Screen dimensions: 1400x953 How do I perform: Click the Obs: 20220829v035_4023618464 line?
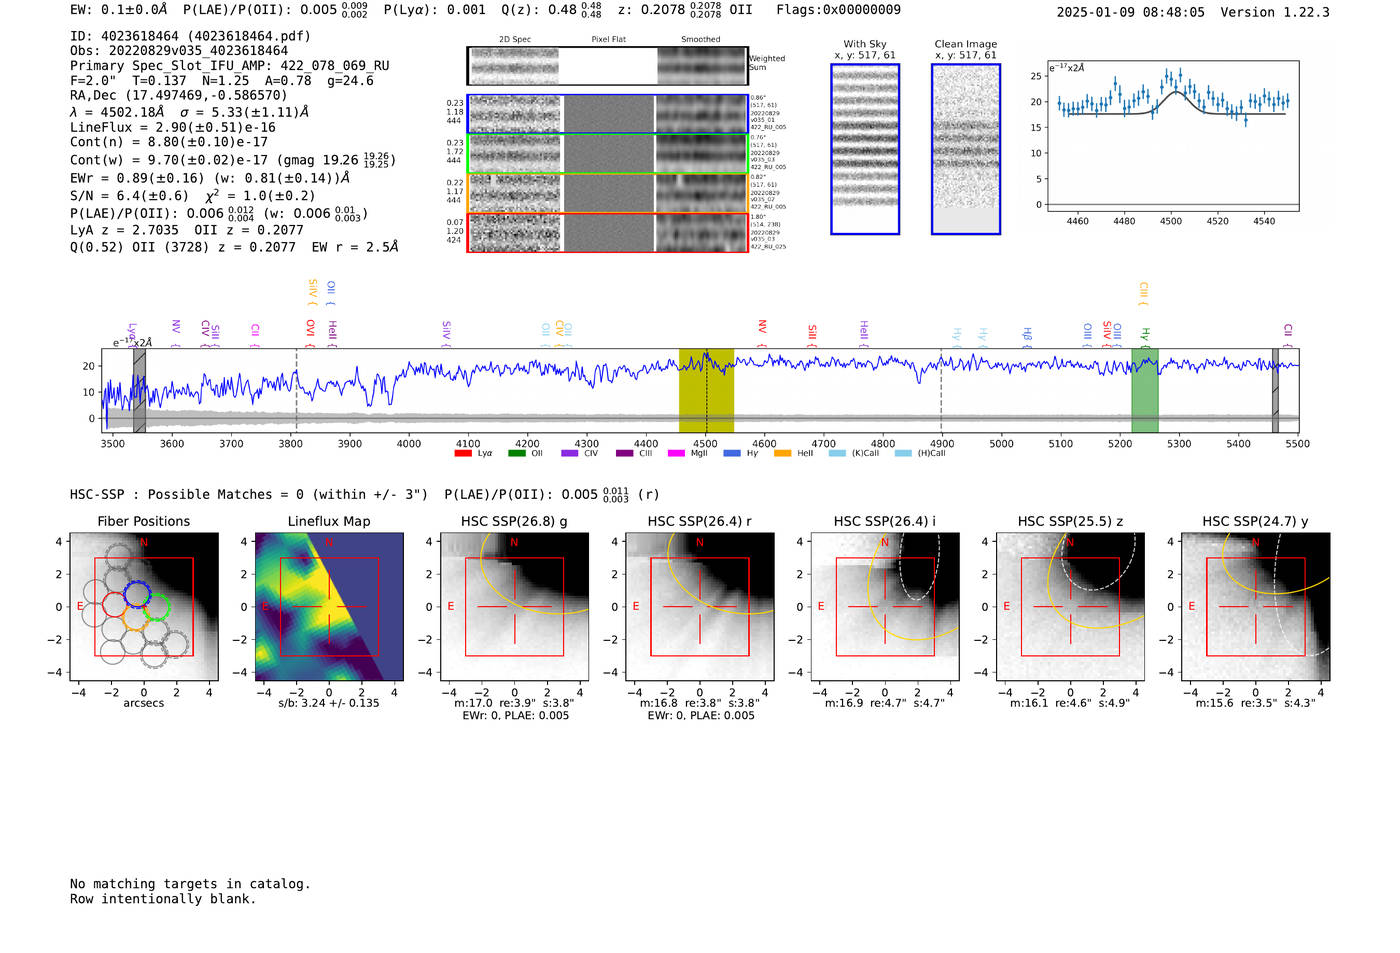[179, 51]
